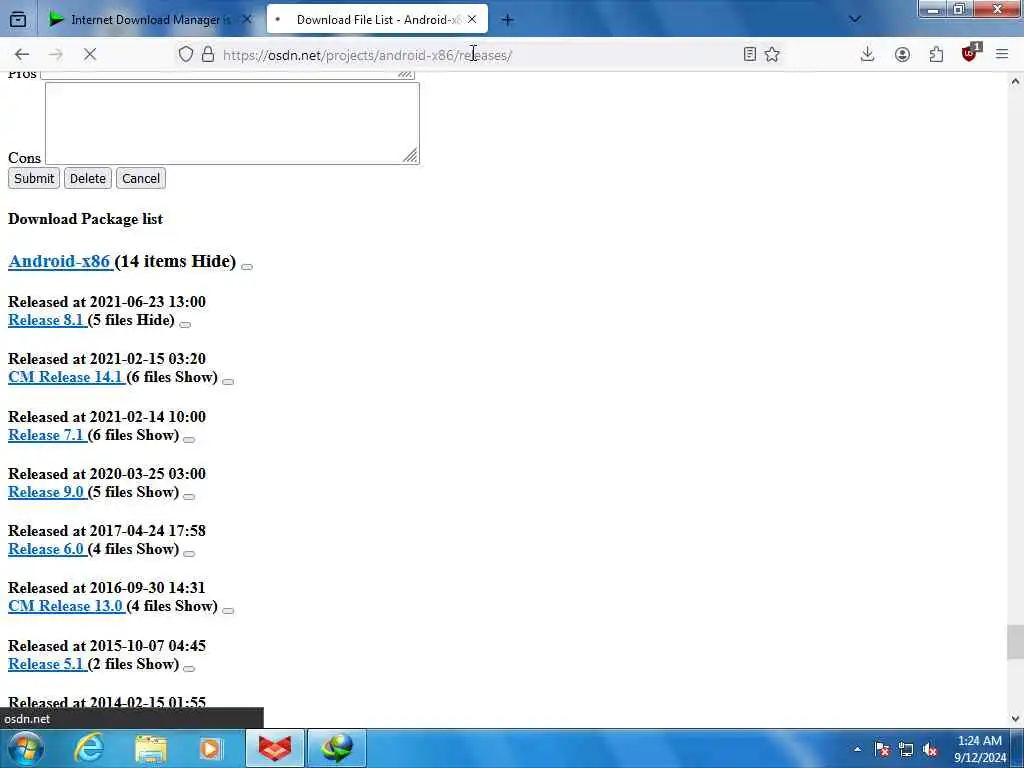Open Action Center flag tray icon

point(882,749)
